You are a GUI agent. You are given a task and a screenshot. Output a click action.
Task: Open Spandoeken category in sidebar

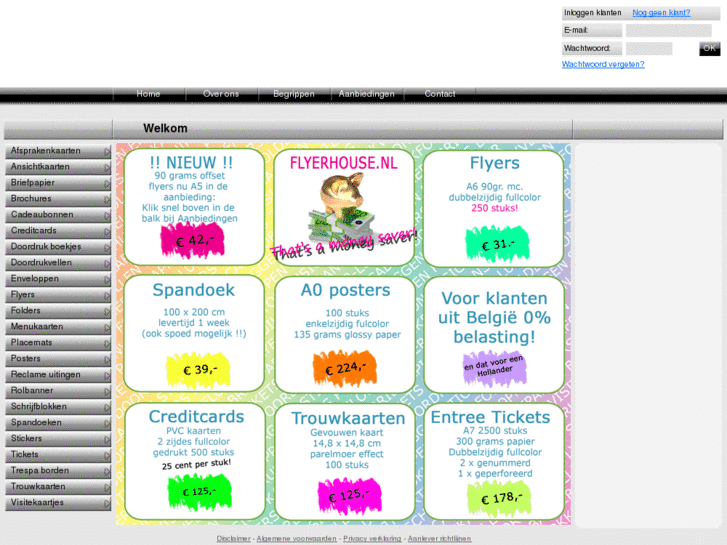(58, 423)
